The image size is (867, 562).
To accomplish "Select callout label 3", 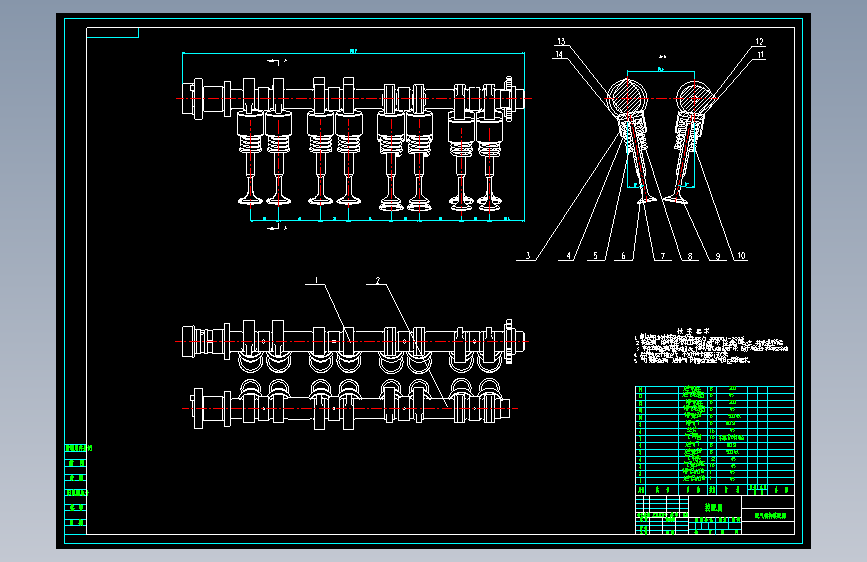I will tap(528, 256).
